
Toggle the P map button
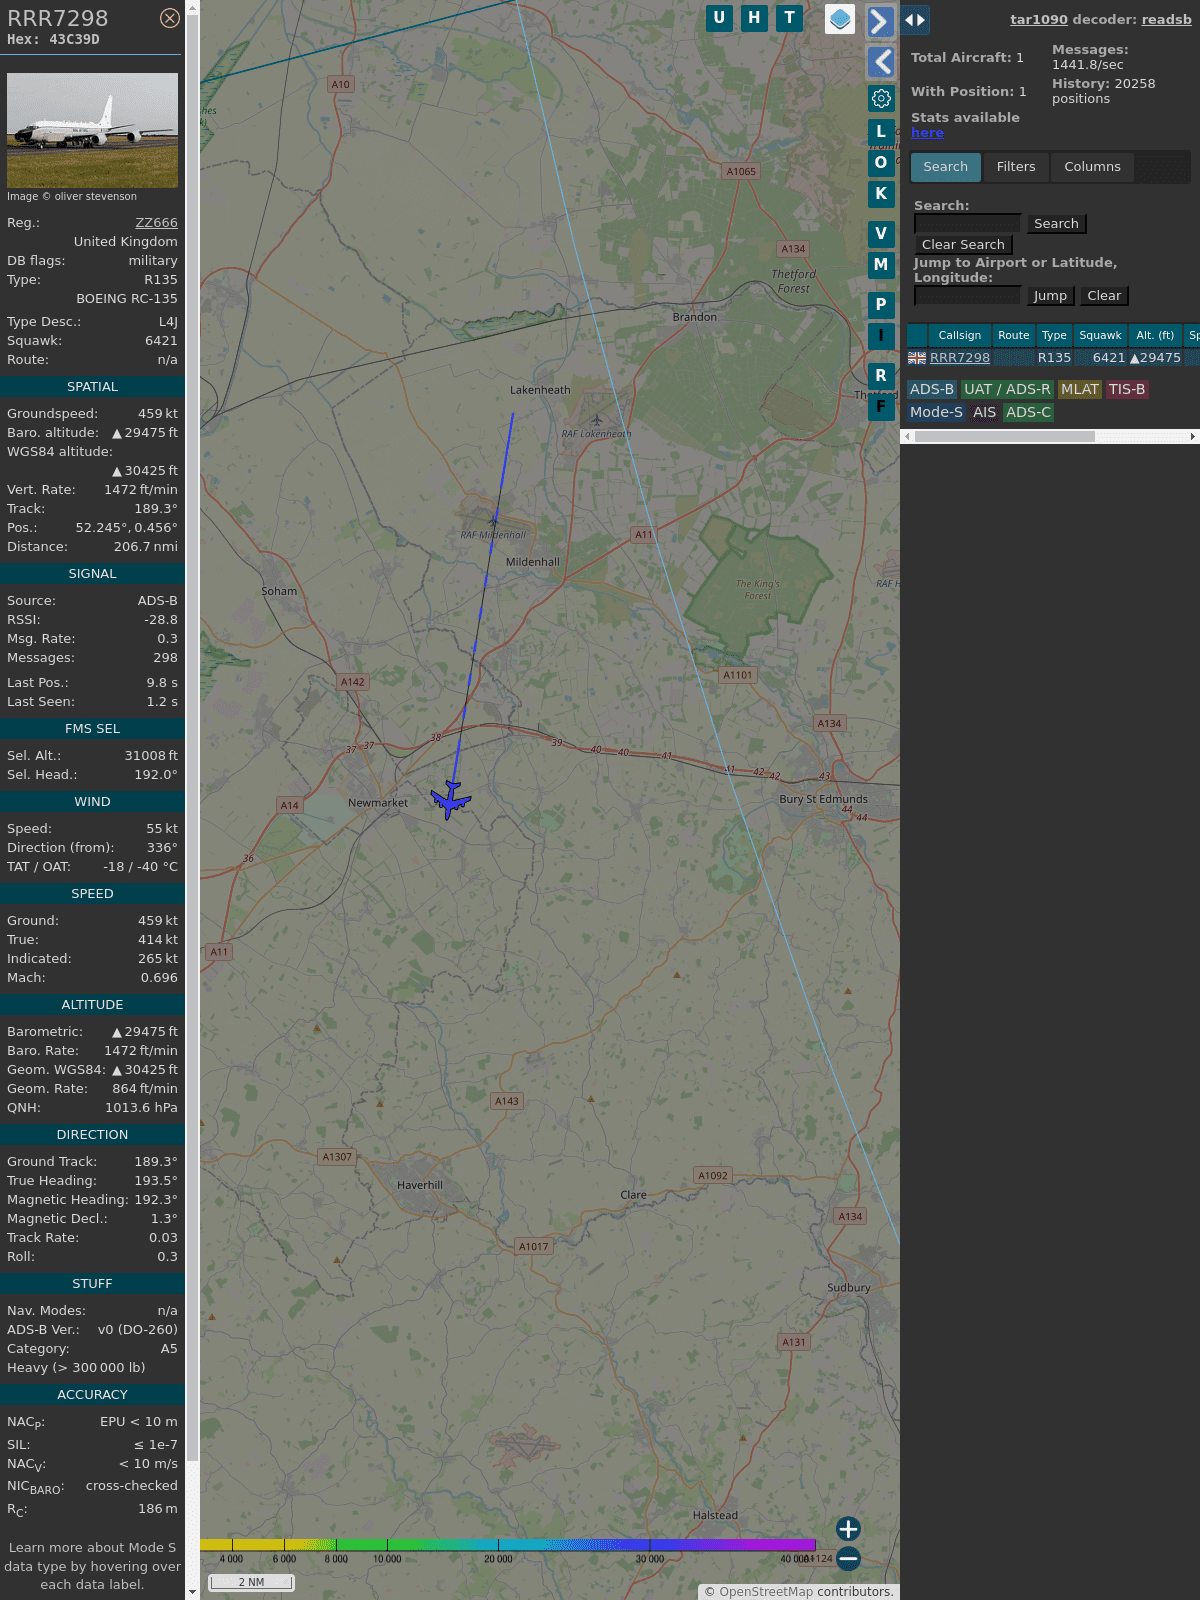(881, 304)
